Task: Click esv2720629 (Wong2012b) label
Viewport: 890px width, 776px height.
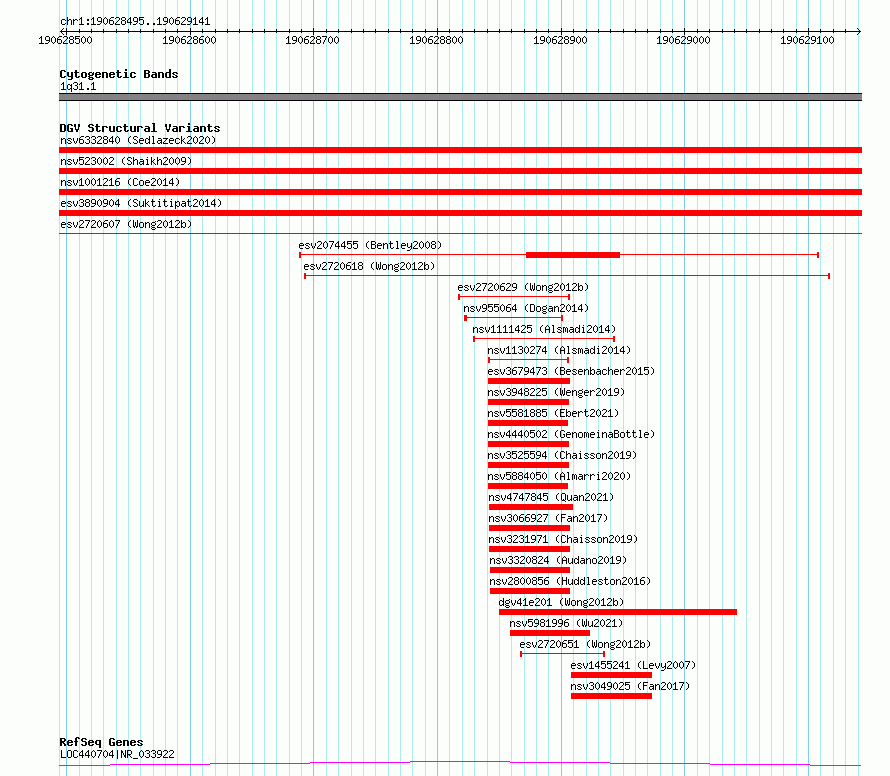Action: [x=523, y=287]
